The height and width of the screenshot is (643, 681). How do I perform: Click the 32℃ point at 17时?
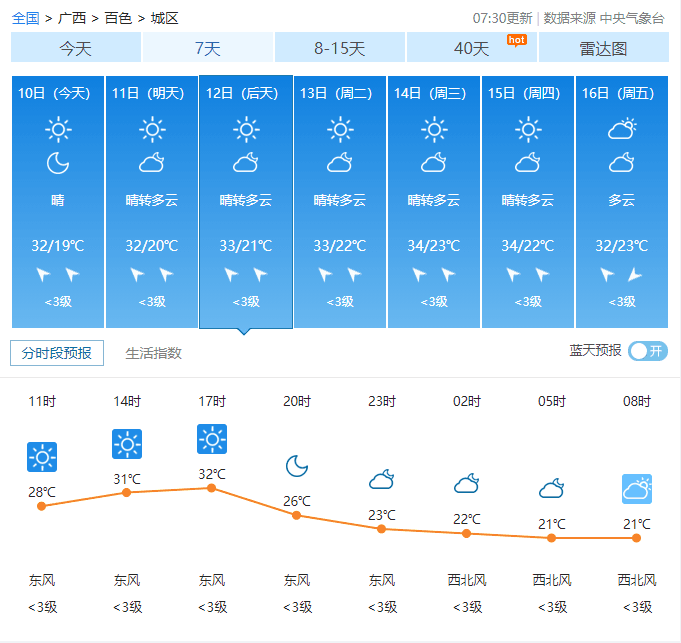pyautogui.click(x=212, y=488)
